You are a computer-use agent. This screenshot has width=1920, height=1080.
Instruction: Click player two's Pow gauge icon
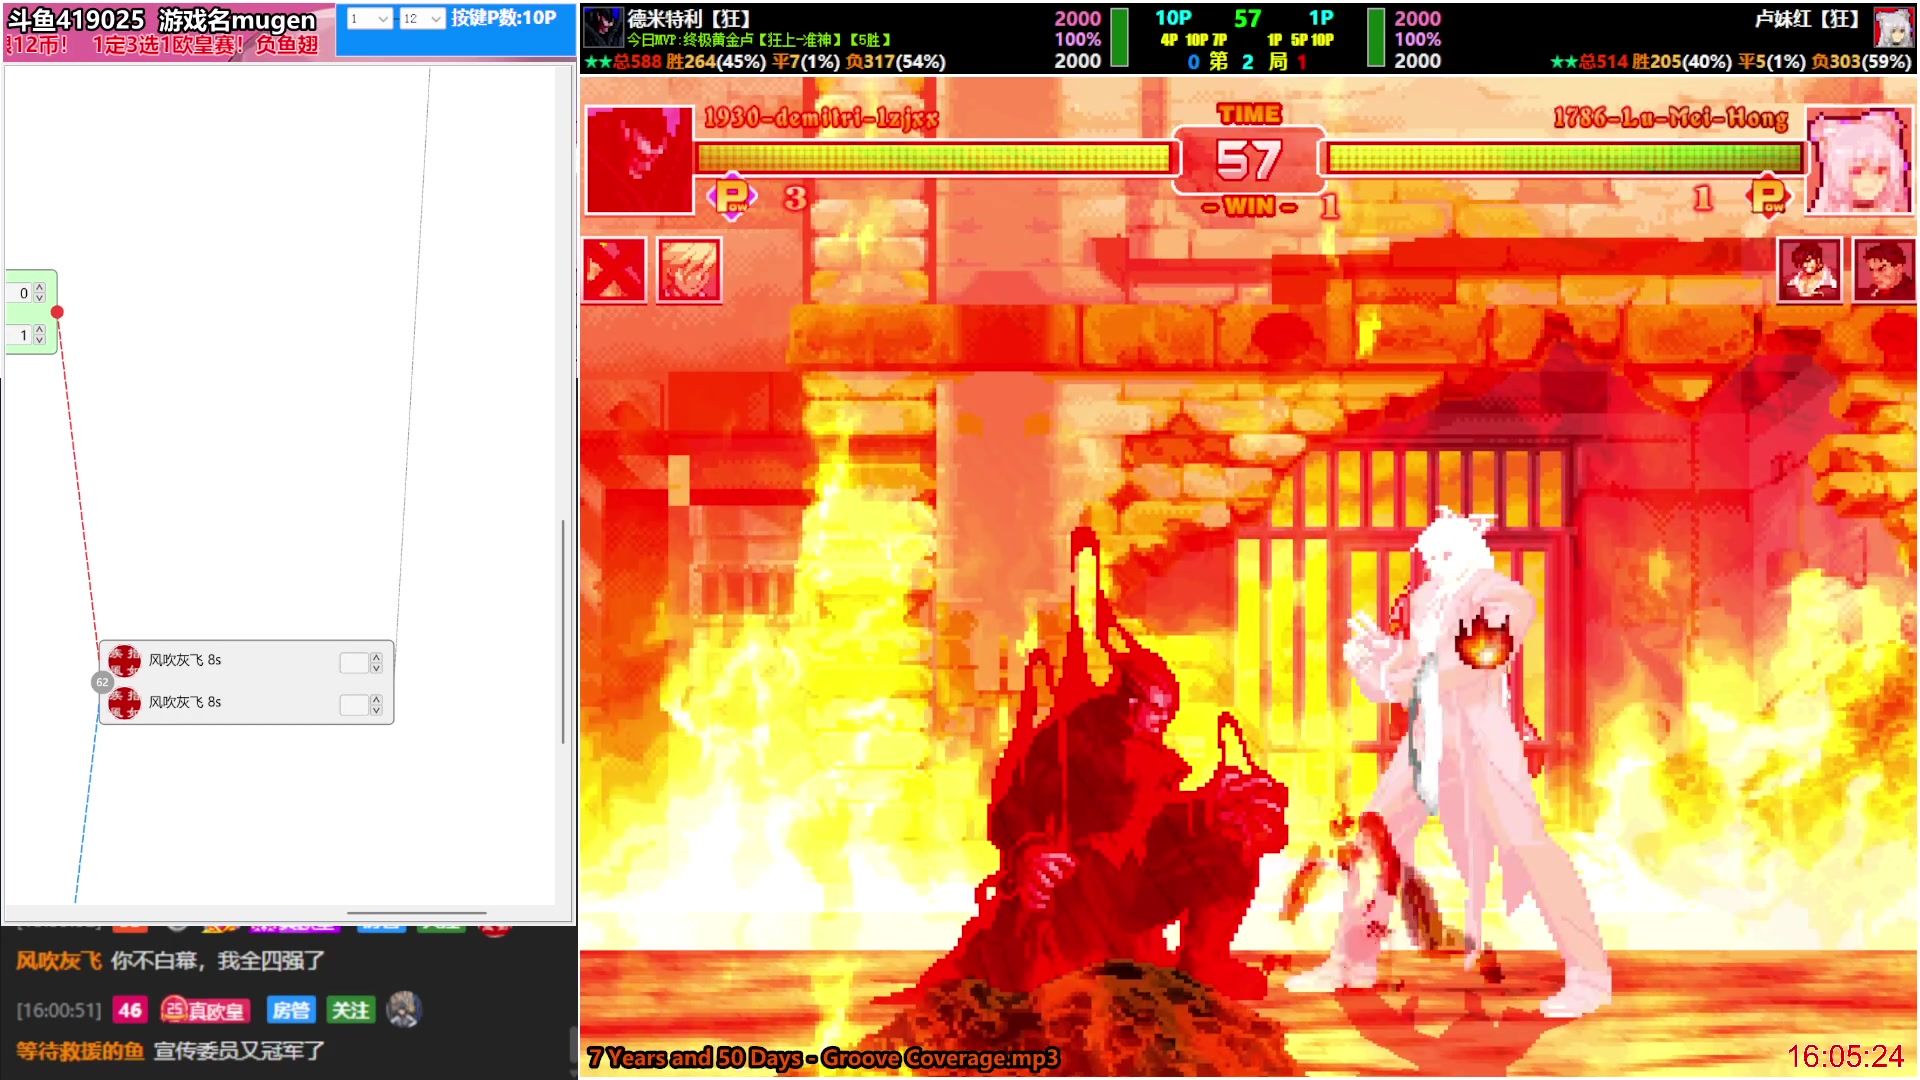(1767, 197)
